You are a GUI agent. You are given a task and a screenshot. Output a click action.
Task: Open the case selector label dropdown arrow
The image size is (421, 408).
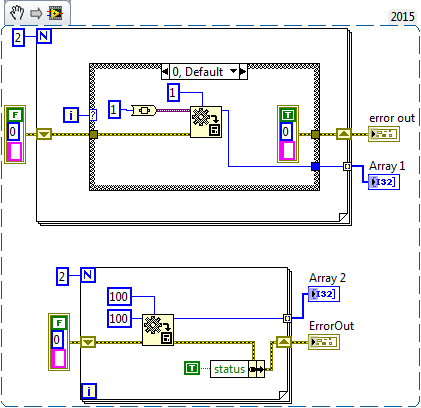click(x=234, y=71)
